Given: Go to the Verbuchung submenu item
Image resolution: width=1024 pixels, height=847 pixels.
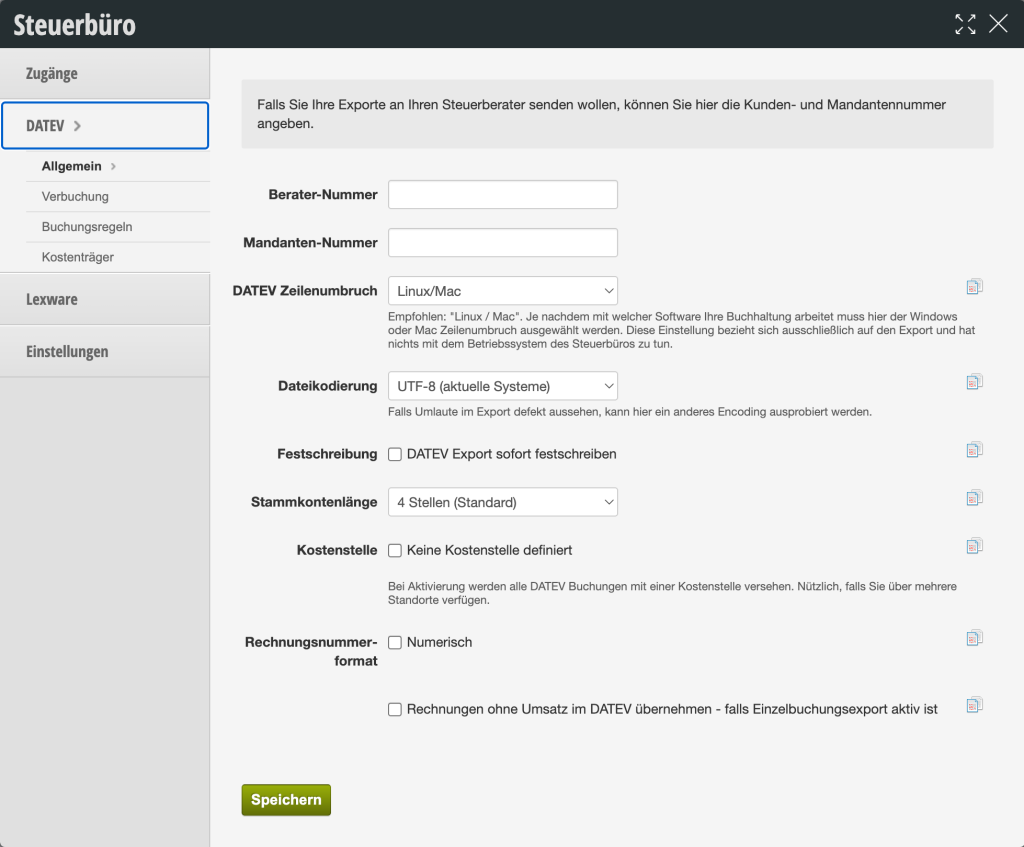Looking at the screenshot, I should click(x=118, y=197).
